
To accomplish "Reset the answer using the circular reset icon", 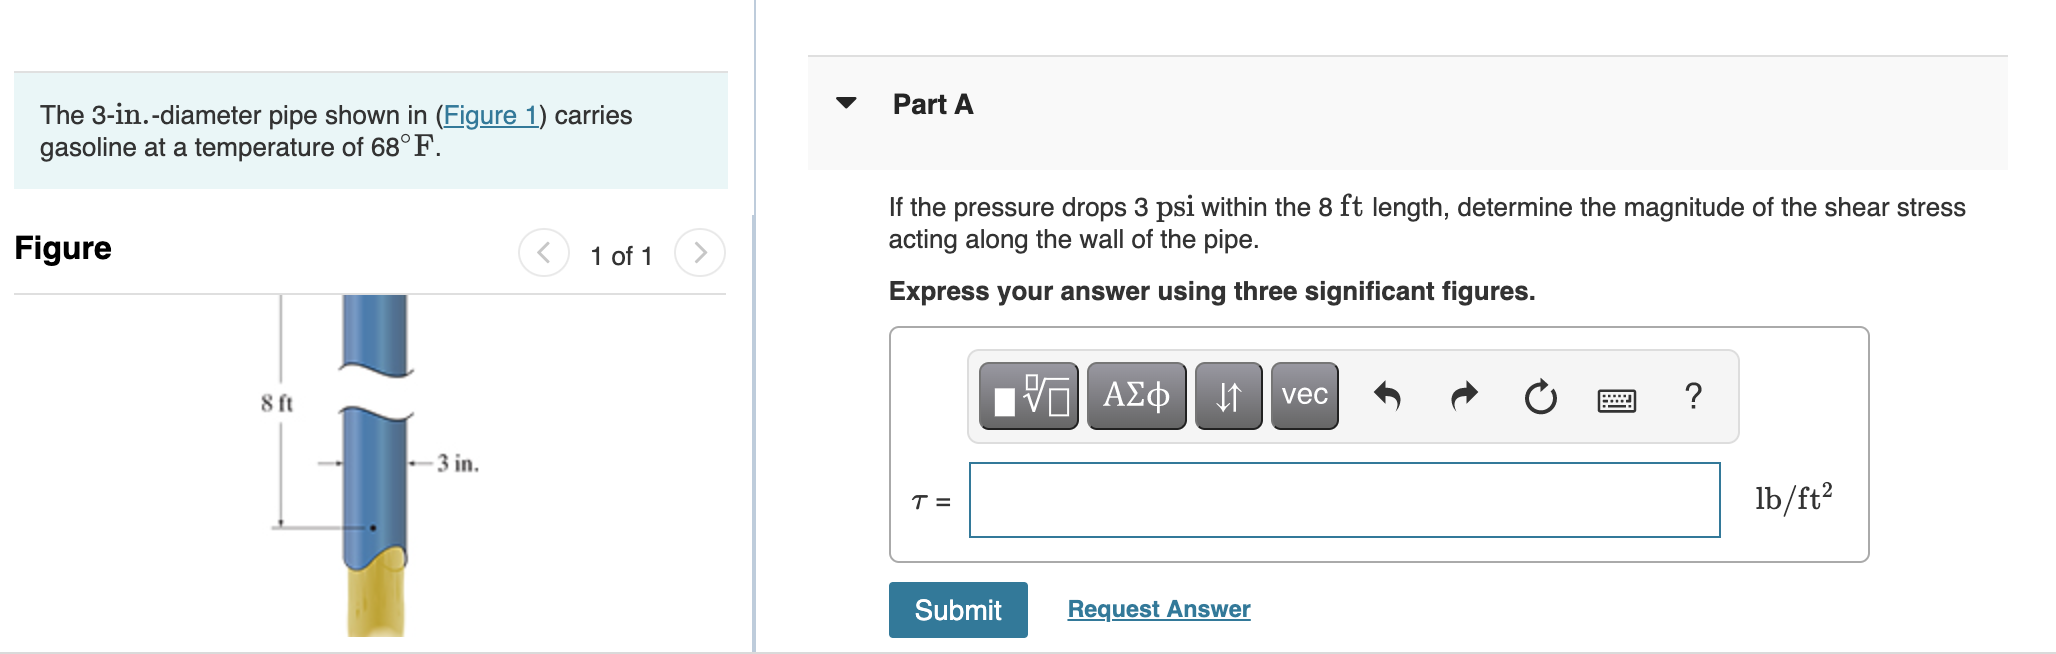I will [1539, 396].
